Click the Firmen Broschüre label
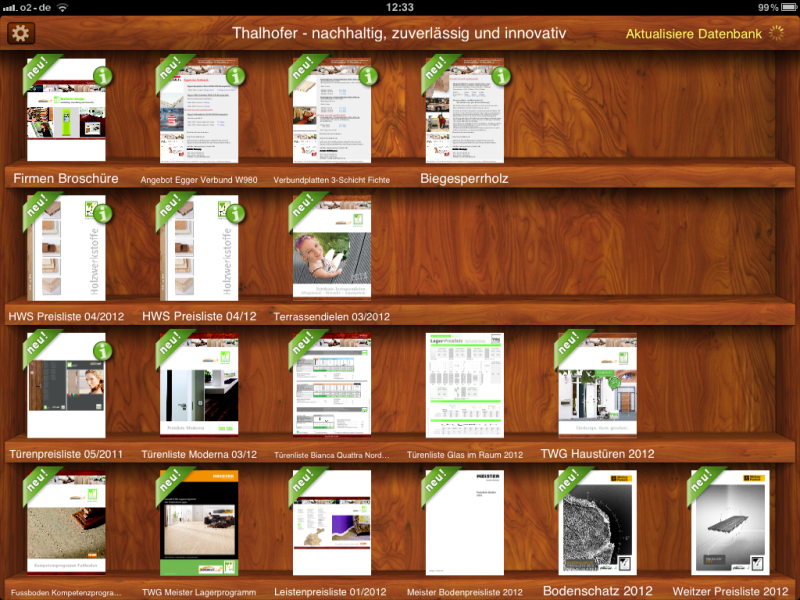The height and width of the screenshot is (600, 800). (66, 179)
